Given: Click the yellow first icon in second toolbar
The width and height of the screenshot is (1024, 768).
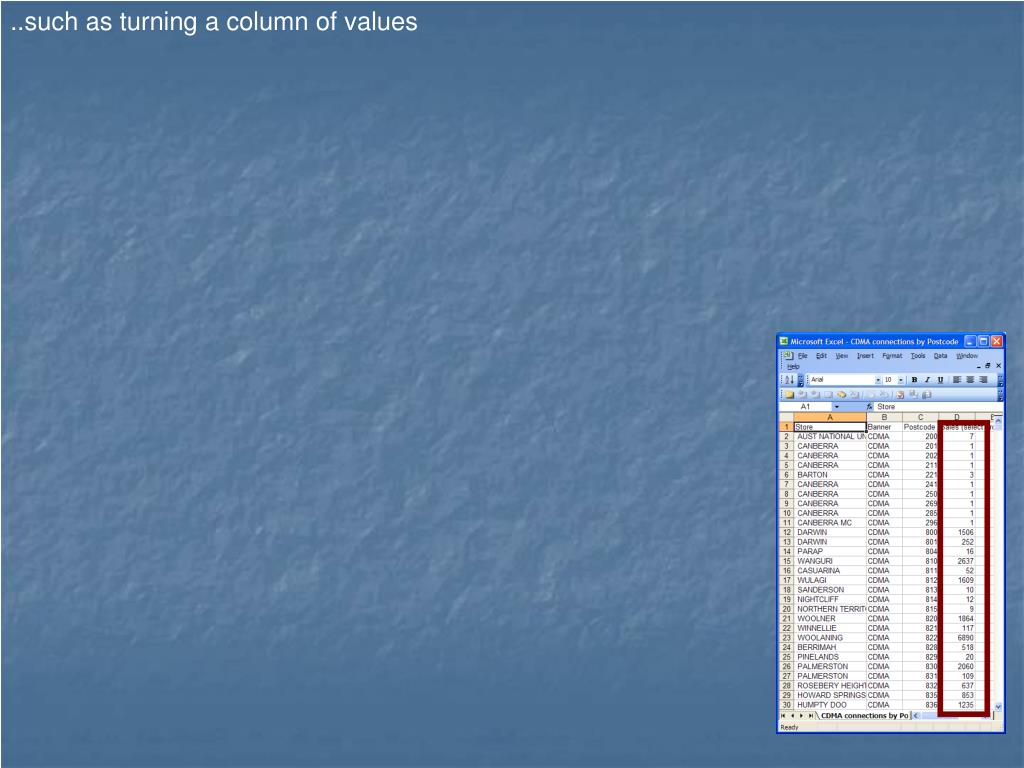Looking at the screenshot, I should [x=790, y=394].
